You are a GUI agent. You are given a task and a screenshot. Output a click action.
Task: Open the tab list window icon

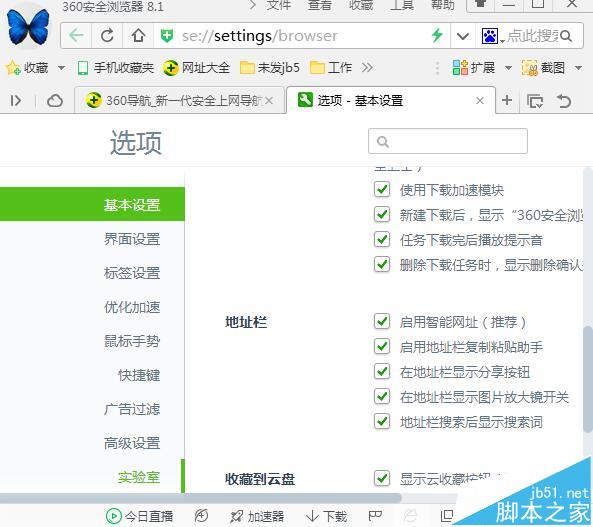535,101
